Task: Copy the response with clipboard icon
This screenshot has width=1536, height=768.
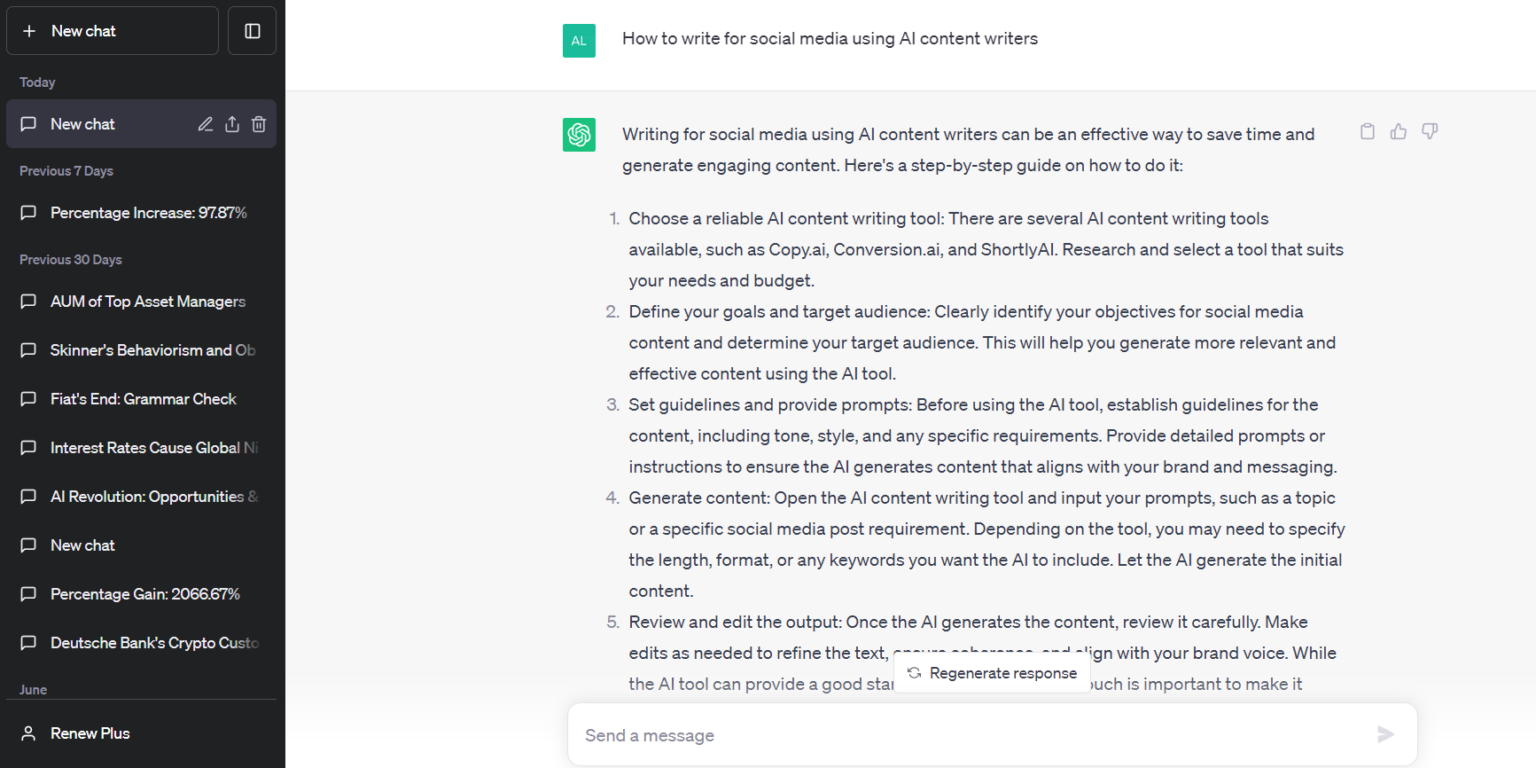Action: tap(1367, 131)
